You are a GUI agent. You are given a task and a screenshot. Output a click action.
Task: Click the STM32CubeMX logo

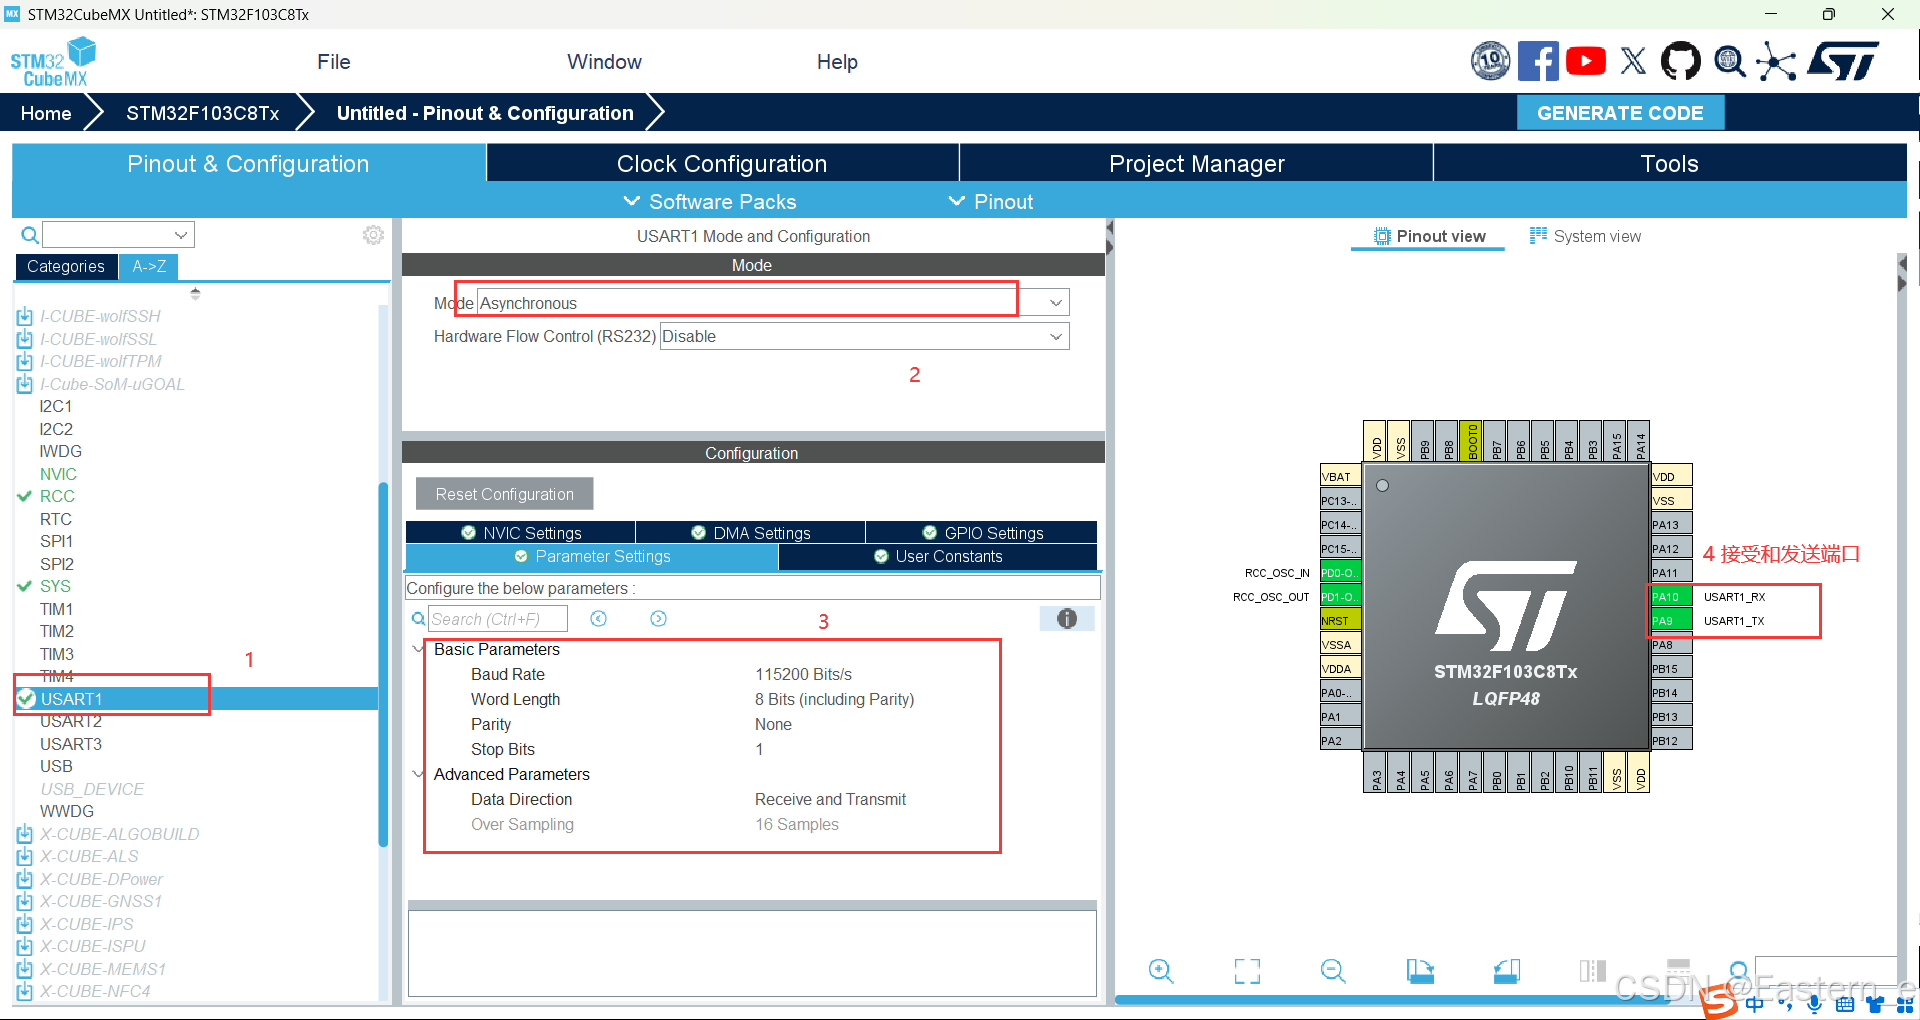click(x=53, y=62)
